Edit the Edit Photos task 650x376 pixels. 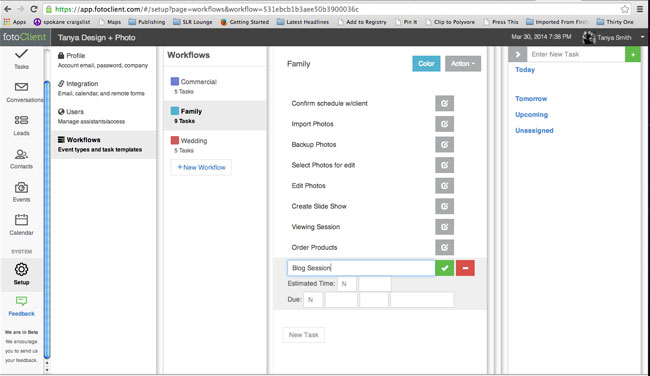click(444, 186)
